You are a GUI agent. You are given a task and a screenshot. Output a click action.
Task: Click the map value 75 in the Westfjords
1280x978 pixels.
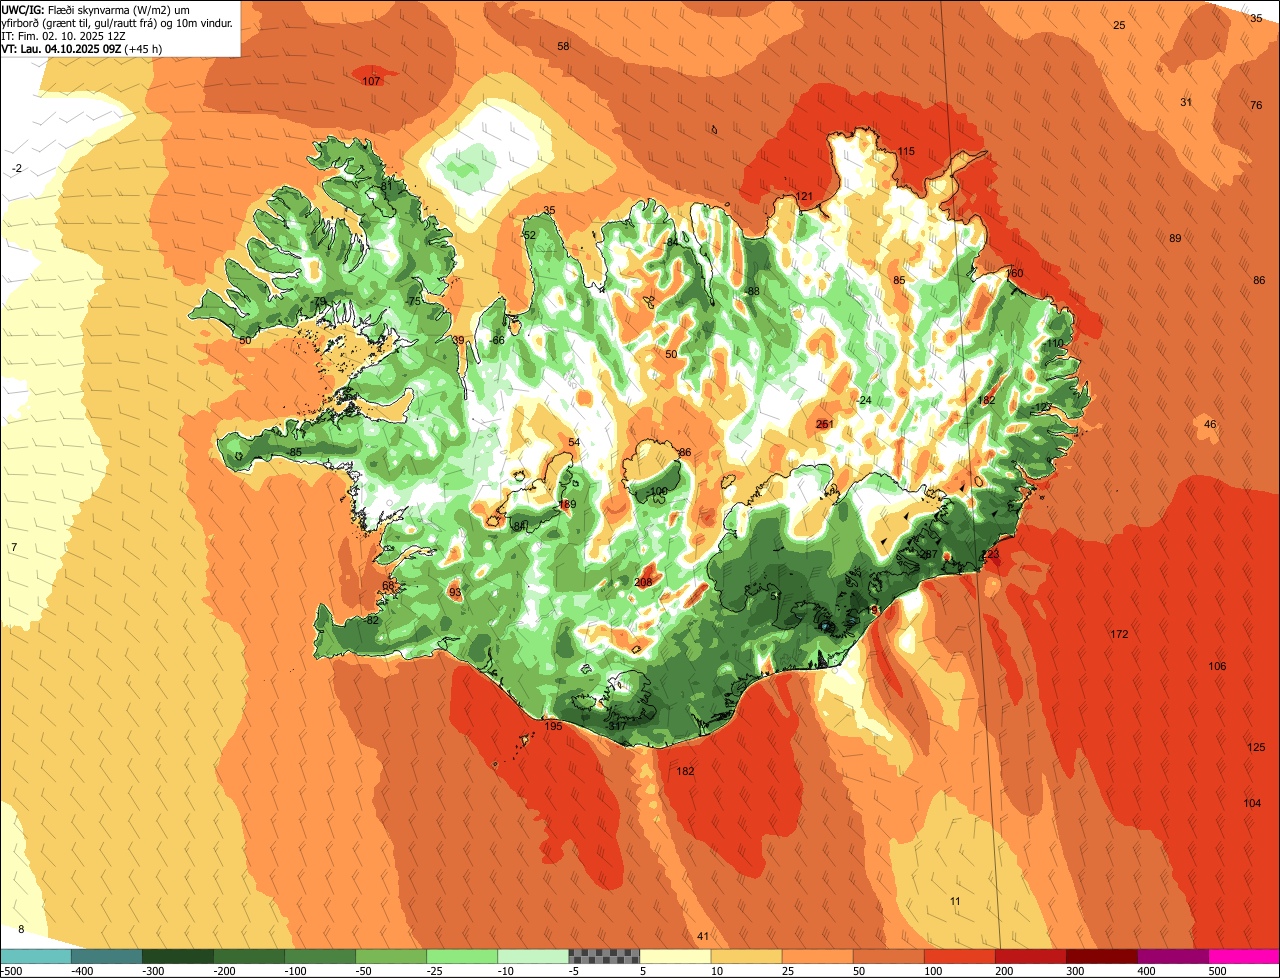tap(414, 302)
